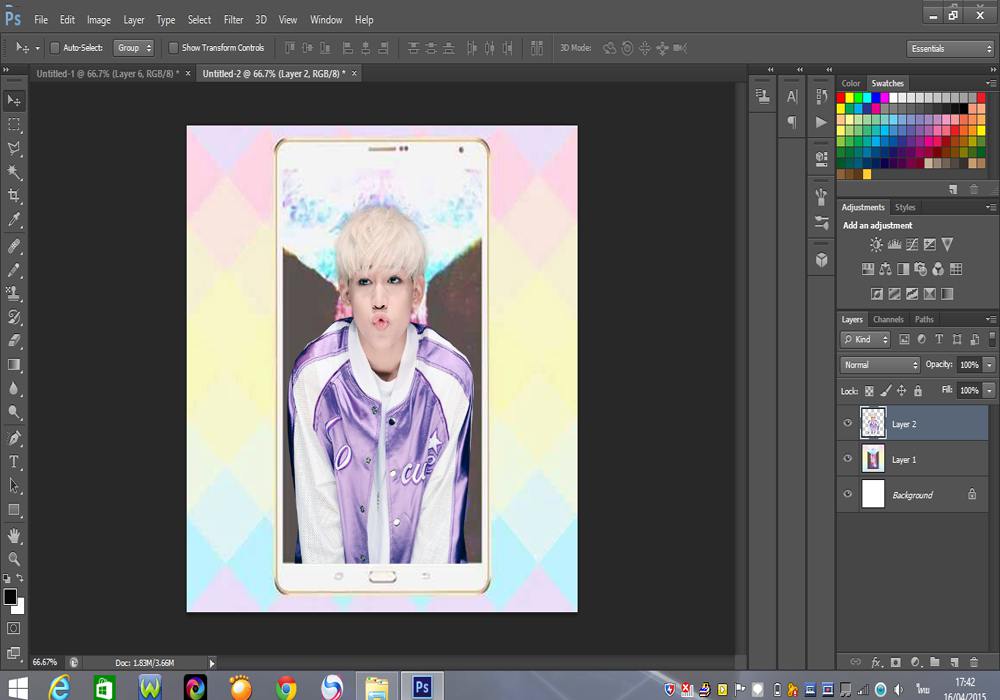Switch to Untitled-1 document tab
The width and height of the screenshot is (1000, 700).
click(107, 74)
